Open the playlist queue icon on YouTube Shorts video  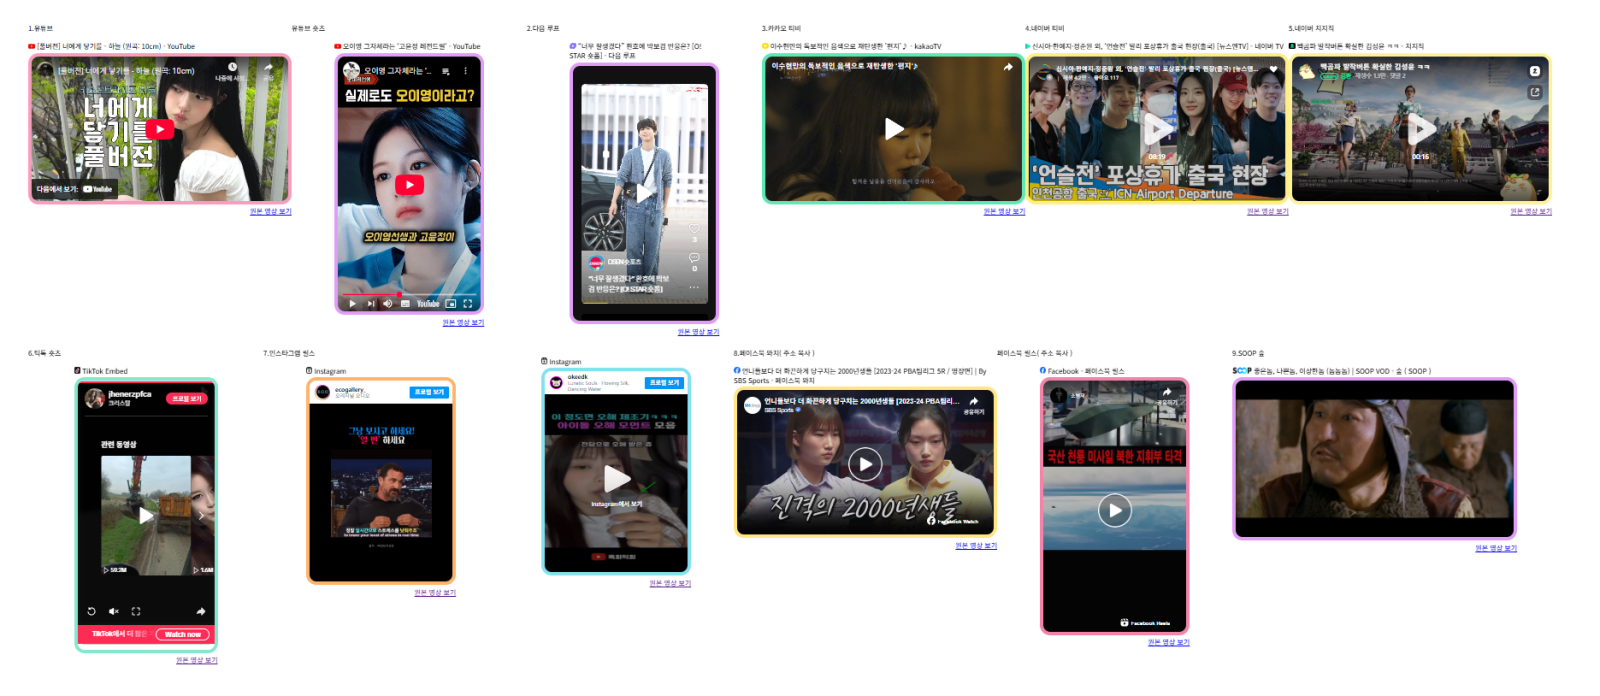[445, 71]
